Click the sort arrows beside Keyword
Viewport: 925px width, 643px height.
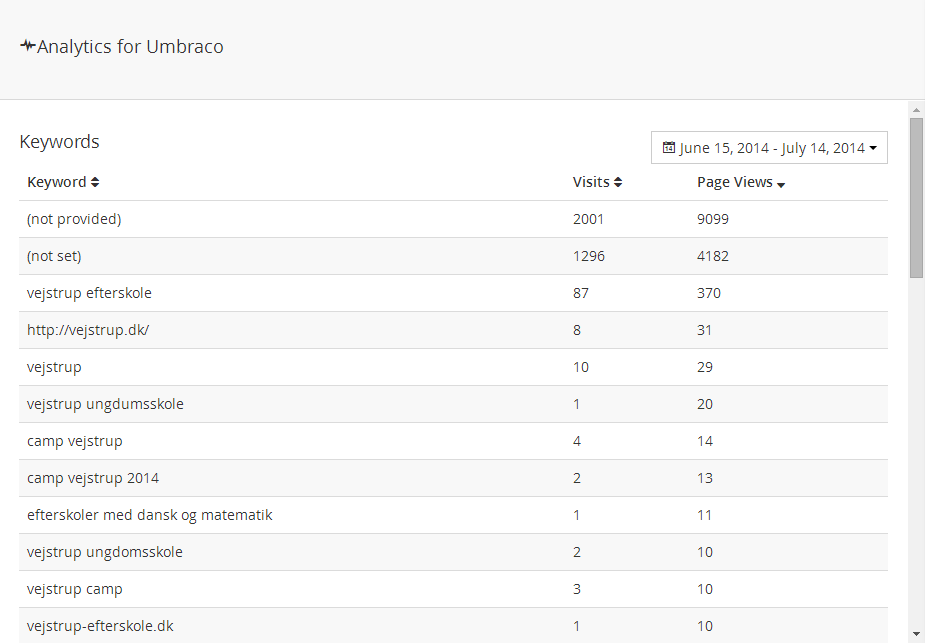coord(95,183)
